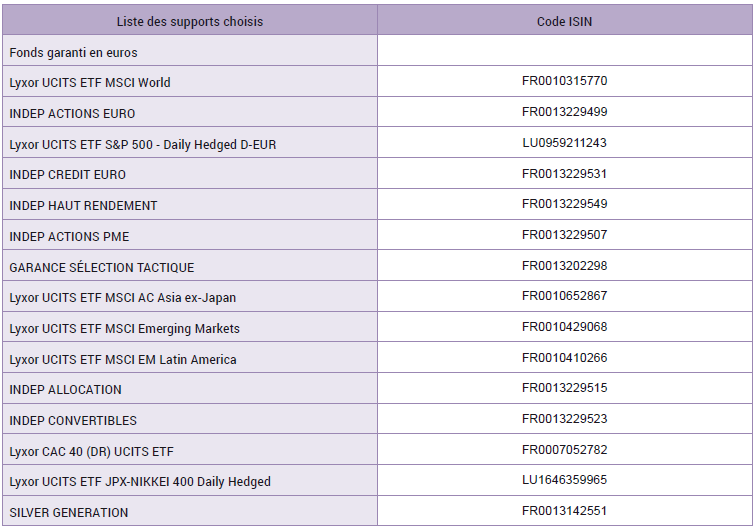Image resolution: width=755 pixels, height=527 pixels.
Task: Select the 'Fonds garanti en euros' row
Action: tap(73, 52)
